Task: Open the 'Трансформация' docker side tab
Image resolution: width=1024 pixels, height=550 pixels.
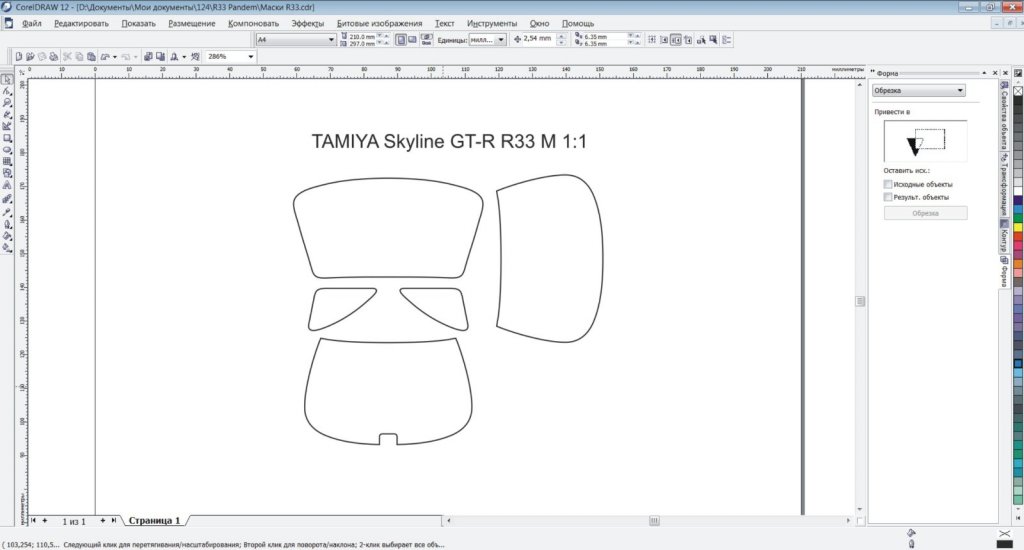Action: click(1004, 185)
